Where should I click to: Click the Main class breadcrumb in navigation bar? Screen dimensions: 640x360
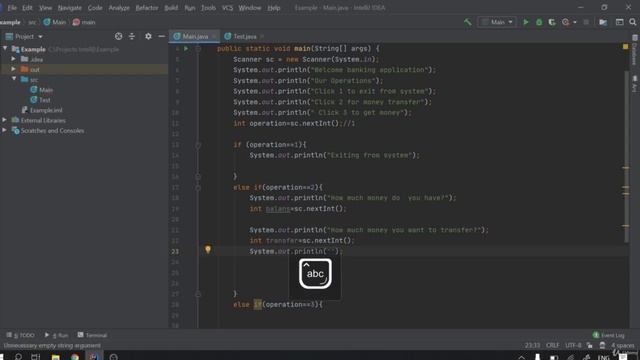coord(55,22)
